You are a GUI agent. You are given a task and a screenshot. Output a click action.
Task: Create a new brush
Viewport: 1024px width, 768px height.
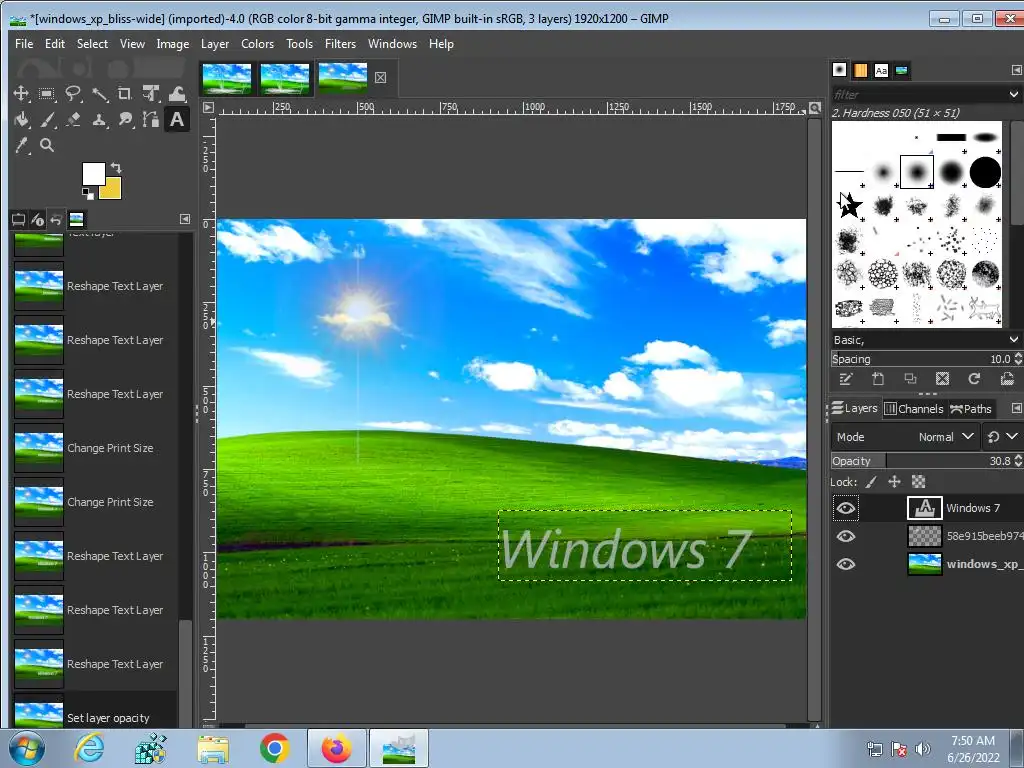pos(878,379)
